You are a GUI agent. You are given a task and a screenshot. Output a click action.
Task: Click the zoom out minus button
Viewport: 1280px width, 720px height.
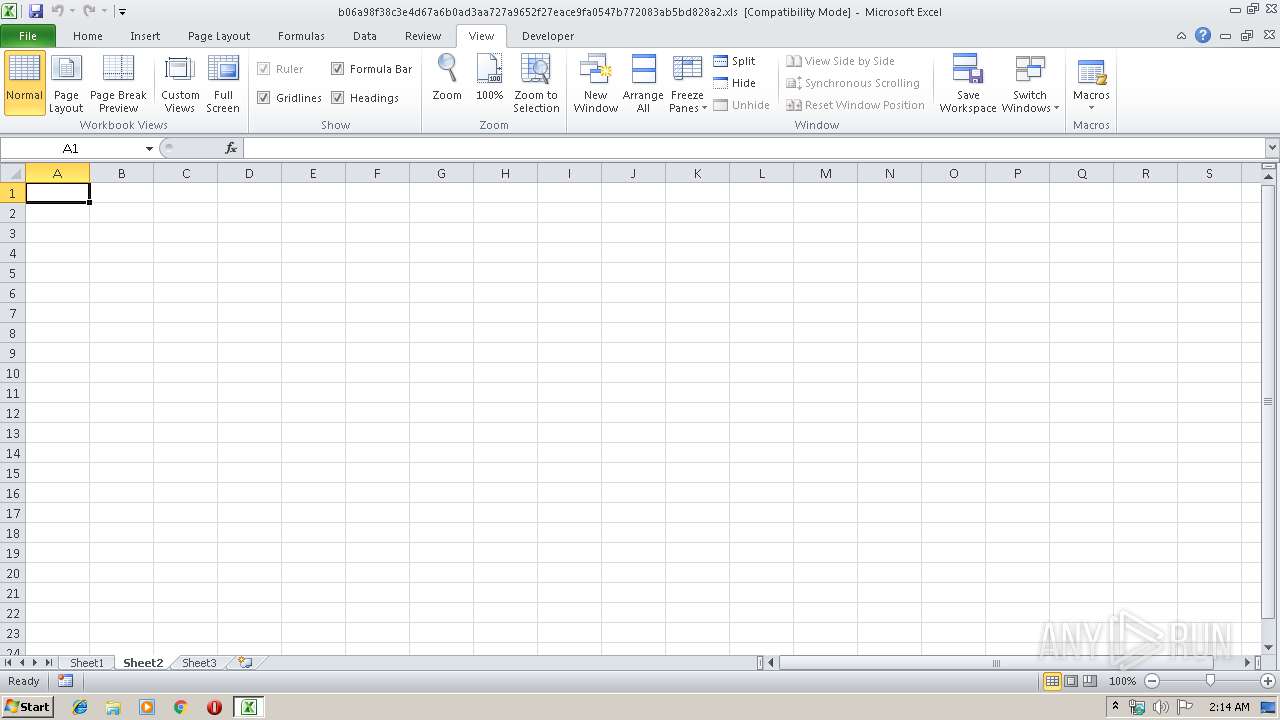pos(1152,681)
